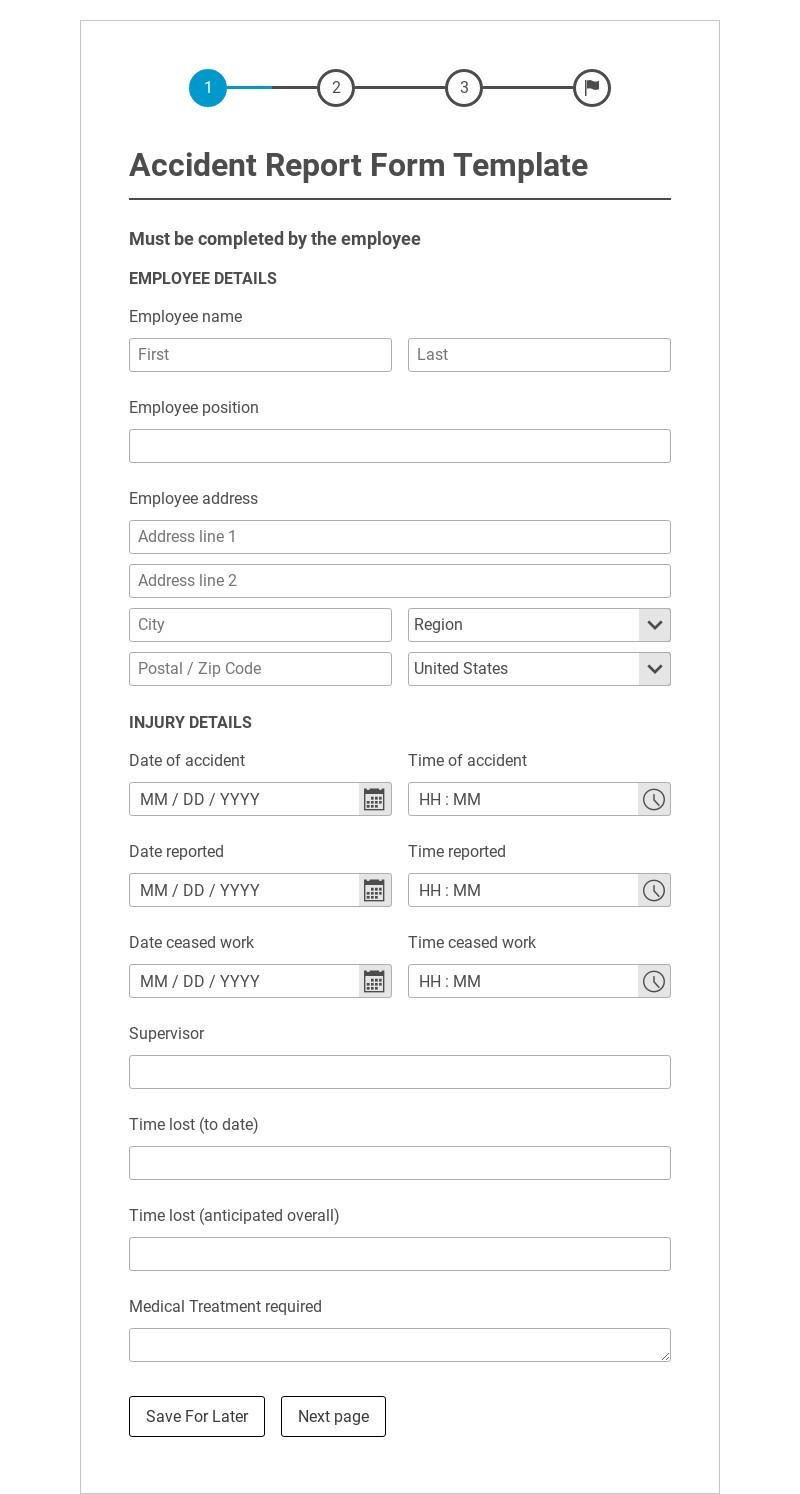Viewport: 800px width, 1494px height.
Task: Click the Medical Treatment required textarea
Action: coord(400,1345)
